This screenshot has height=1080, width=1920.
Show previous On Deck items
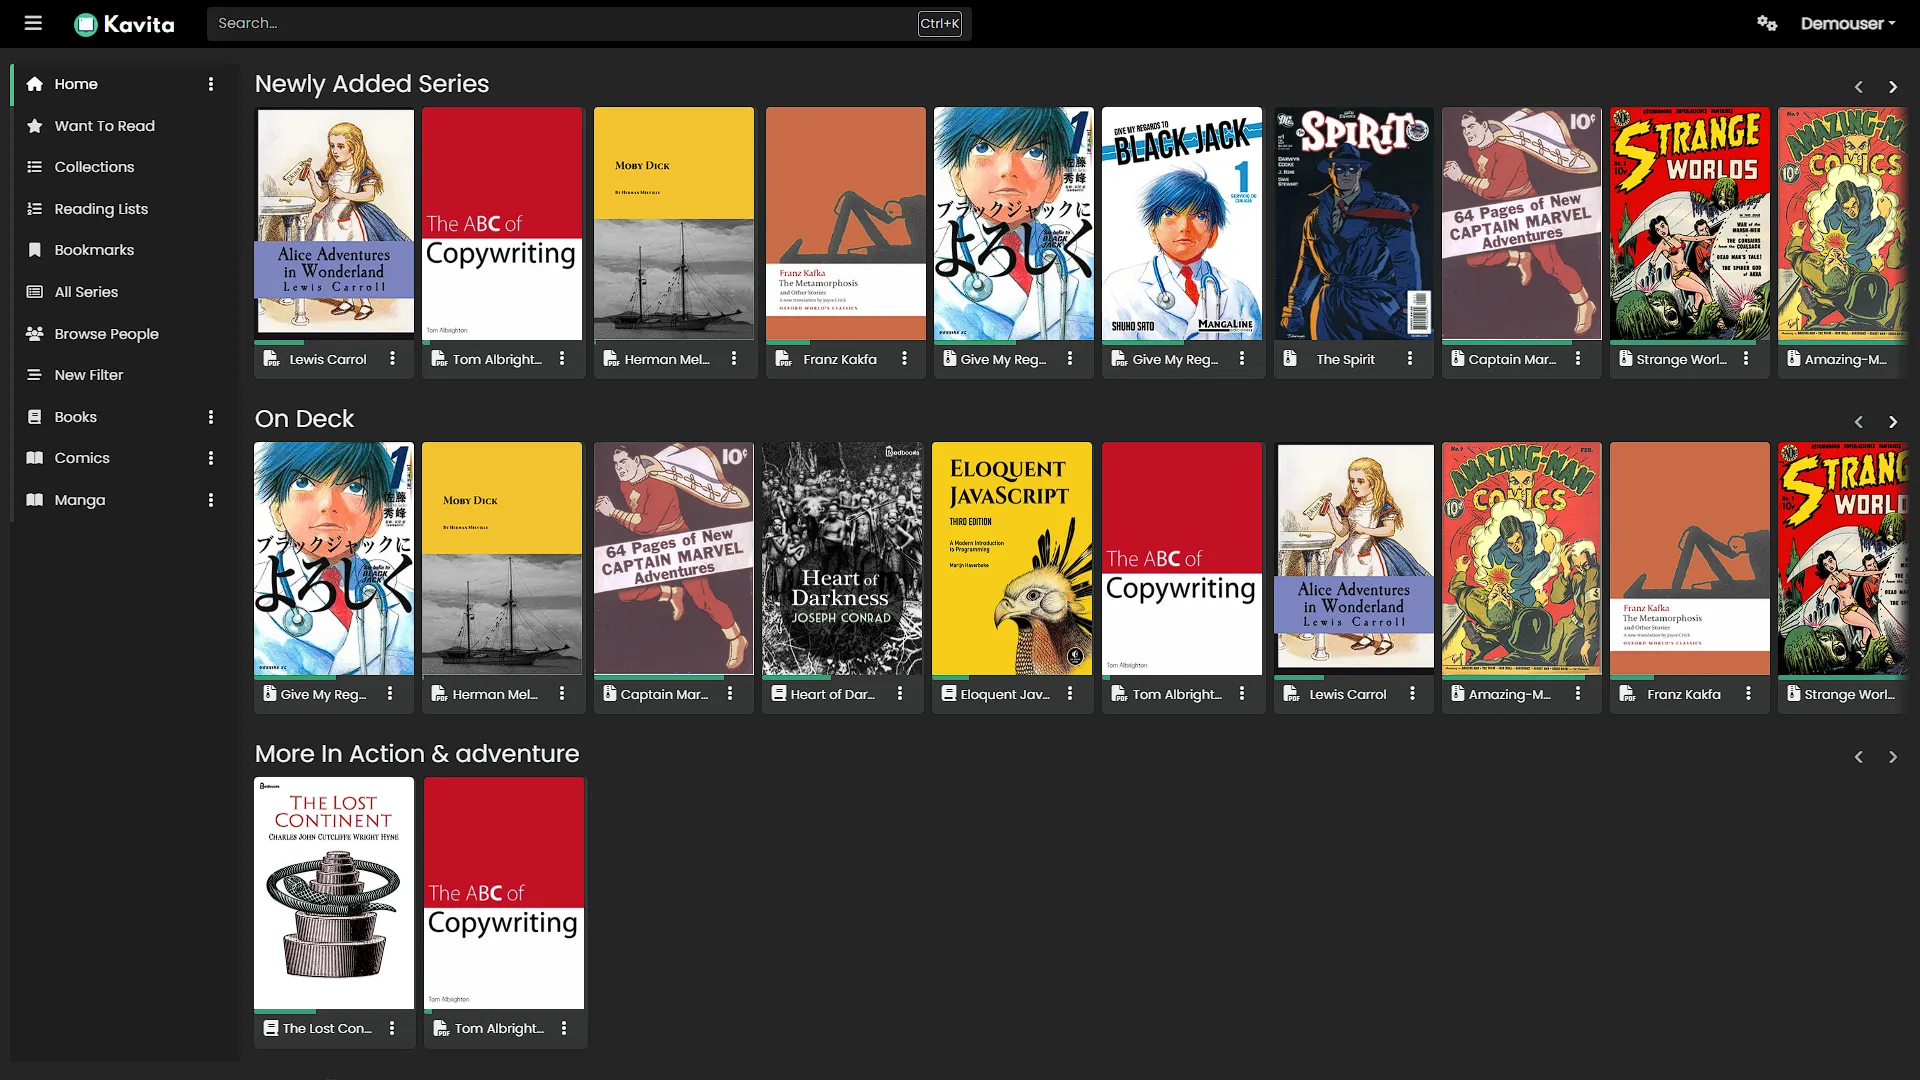1859,422
